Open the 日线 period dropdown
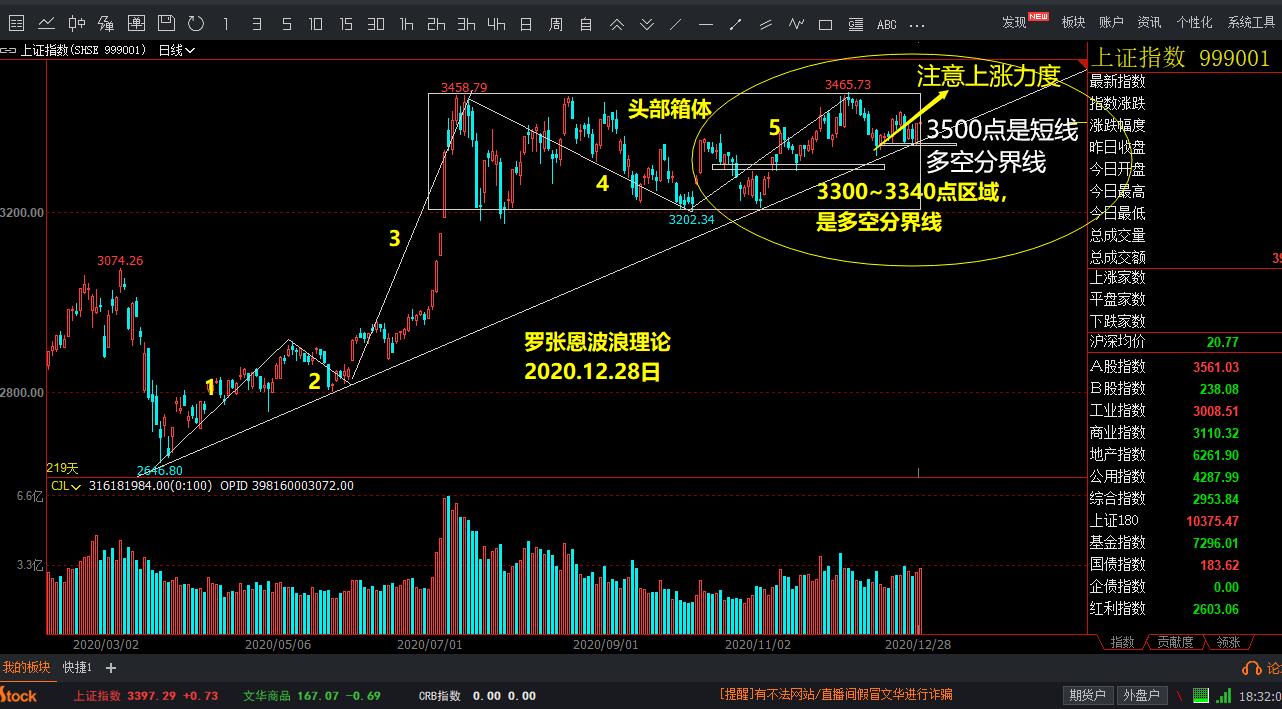This screenshot has width=1282, height=709. 177,50
